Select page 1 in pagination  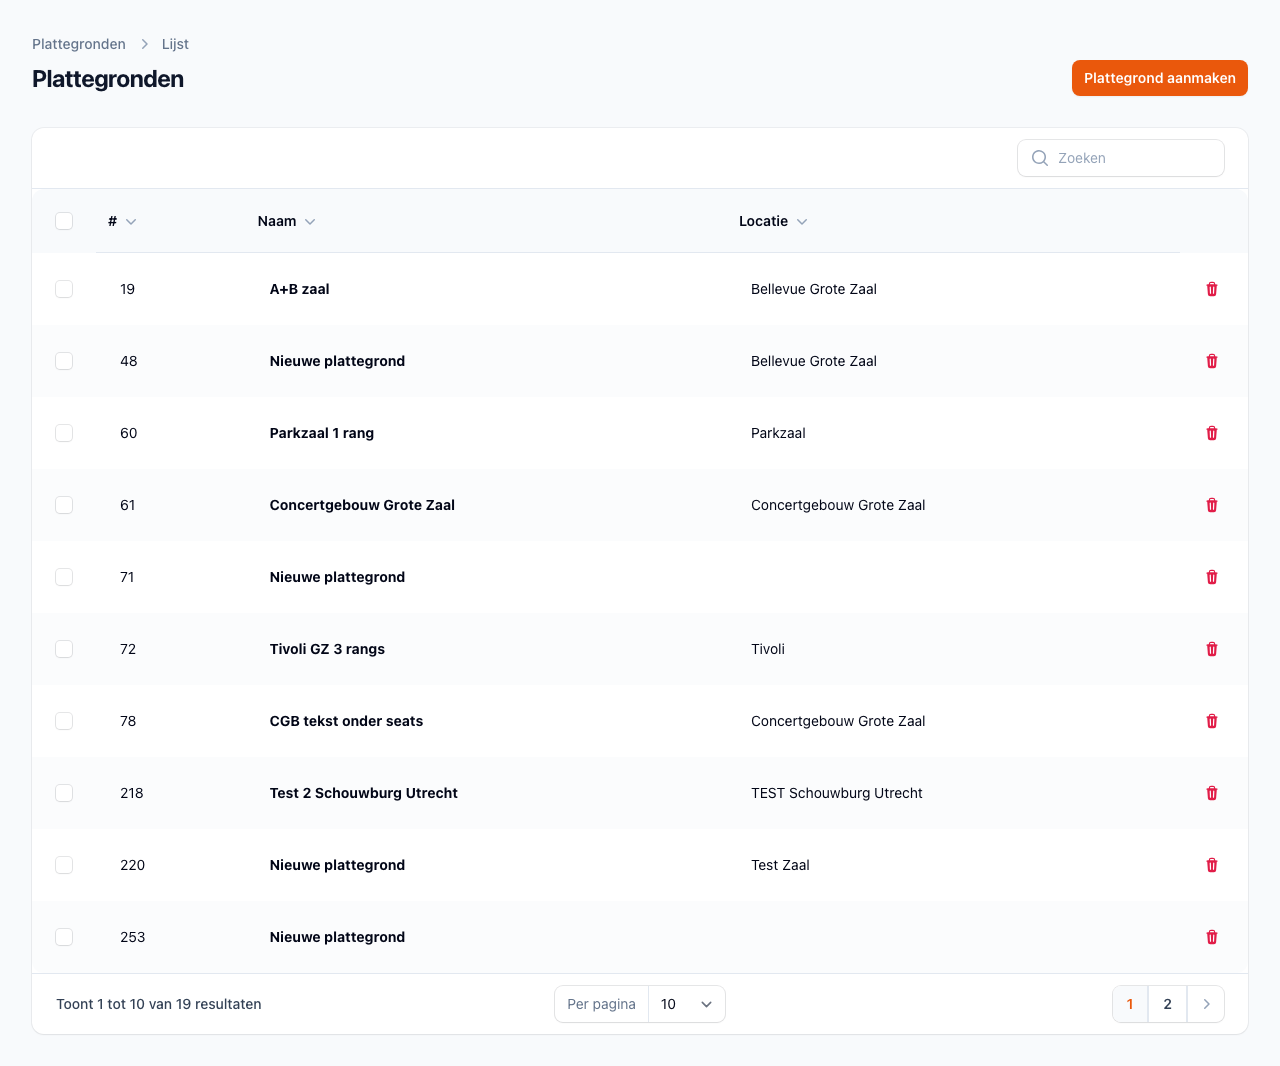click(x=1130, y=1004)
